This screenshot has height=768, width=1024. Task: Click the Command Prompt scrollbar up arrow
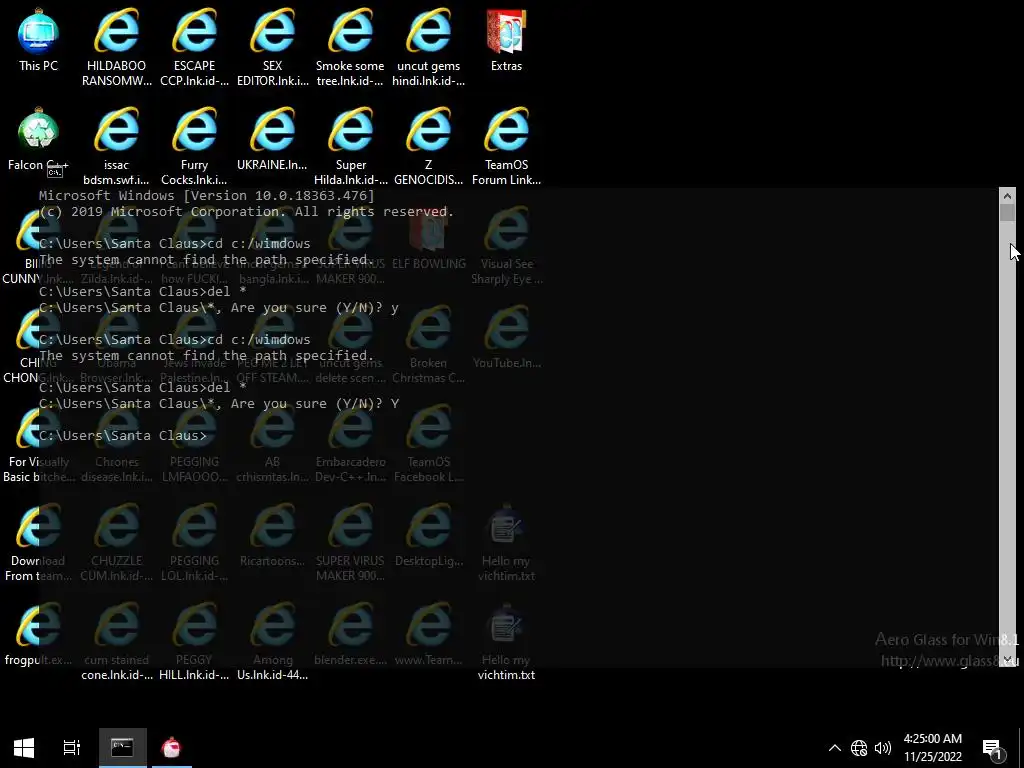tap(1007, 195)
